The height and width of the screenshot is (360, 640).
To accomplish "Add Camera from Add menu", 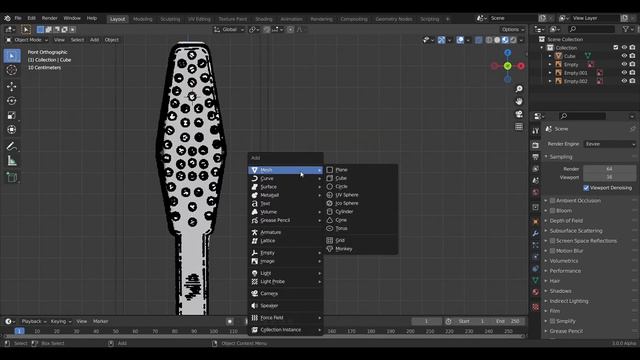I will click(285, 293).
